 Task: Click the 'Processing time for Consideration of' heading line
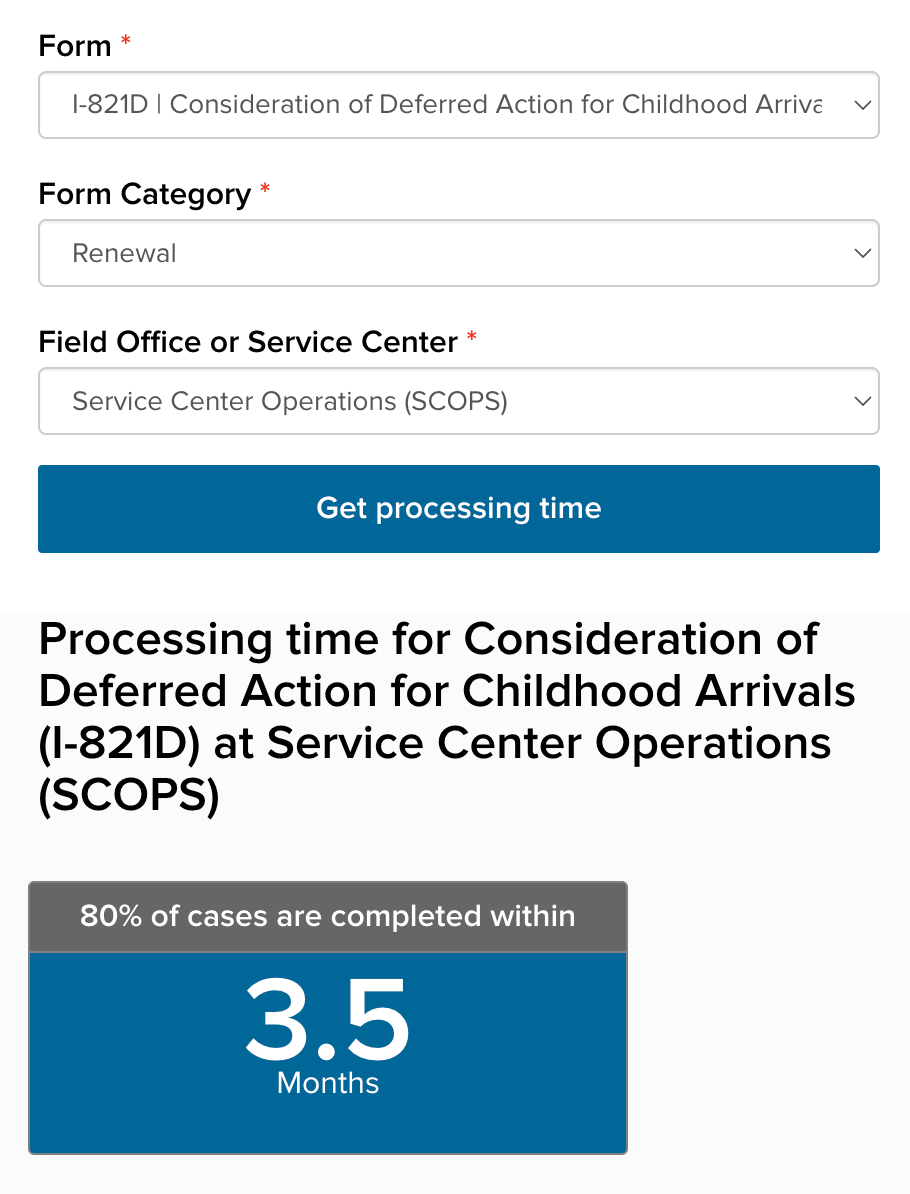pyautogui.click(x=428, y=639)
